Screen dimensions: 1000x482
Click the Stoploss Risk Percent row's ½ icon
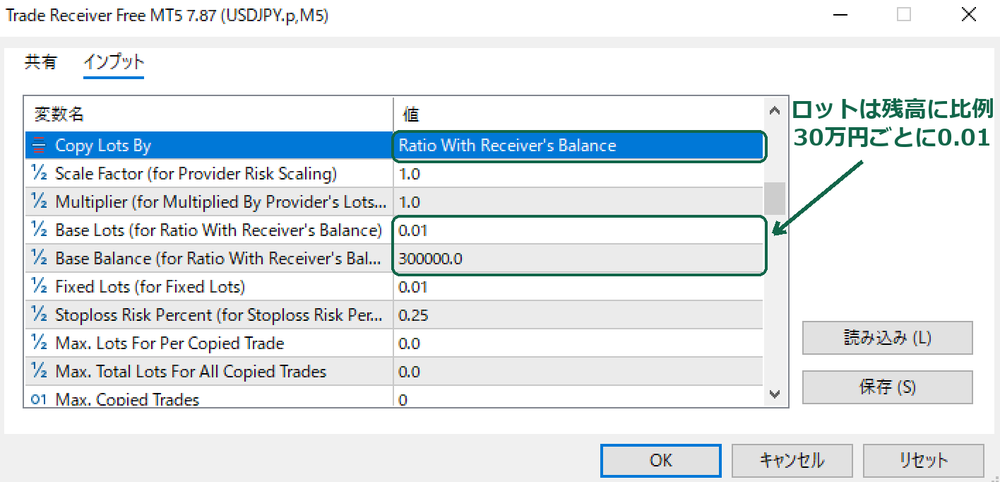click(x=39, y=315)
